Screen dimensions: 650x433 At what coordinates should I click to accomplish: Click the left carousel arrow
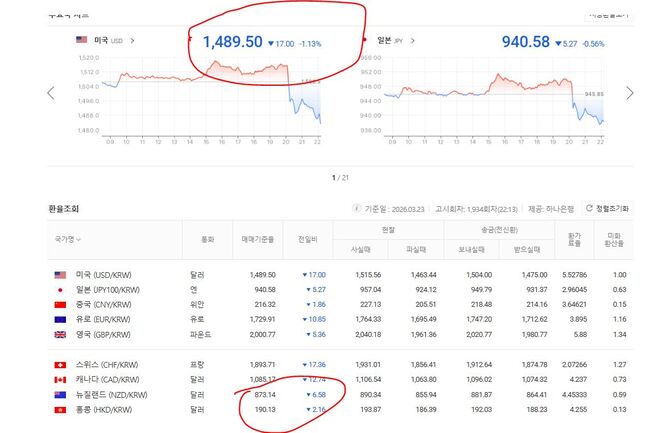coord(51,93)
